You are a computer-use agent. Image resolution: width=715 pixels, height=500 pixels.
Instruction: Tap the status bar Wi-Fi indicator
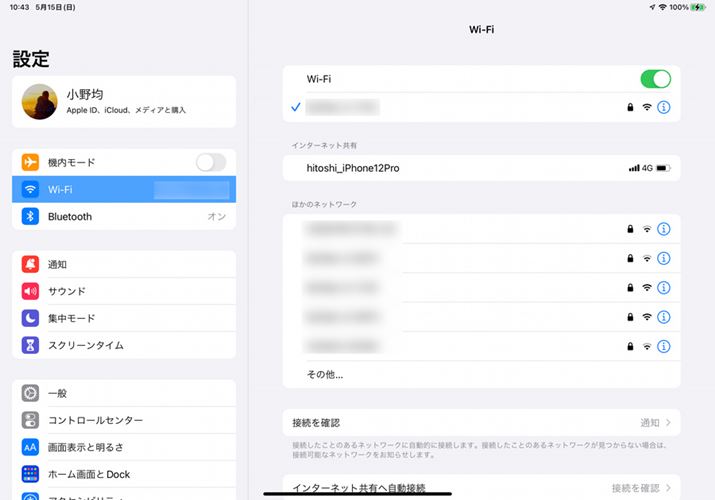(663, 7)
